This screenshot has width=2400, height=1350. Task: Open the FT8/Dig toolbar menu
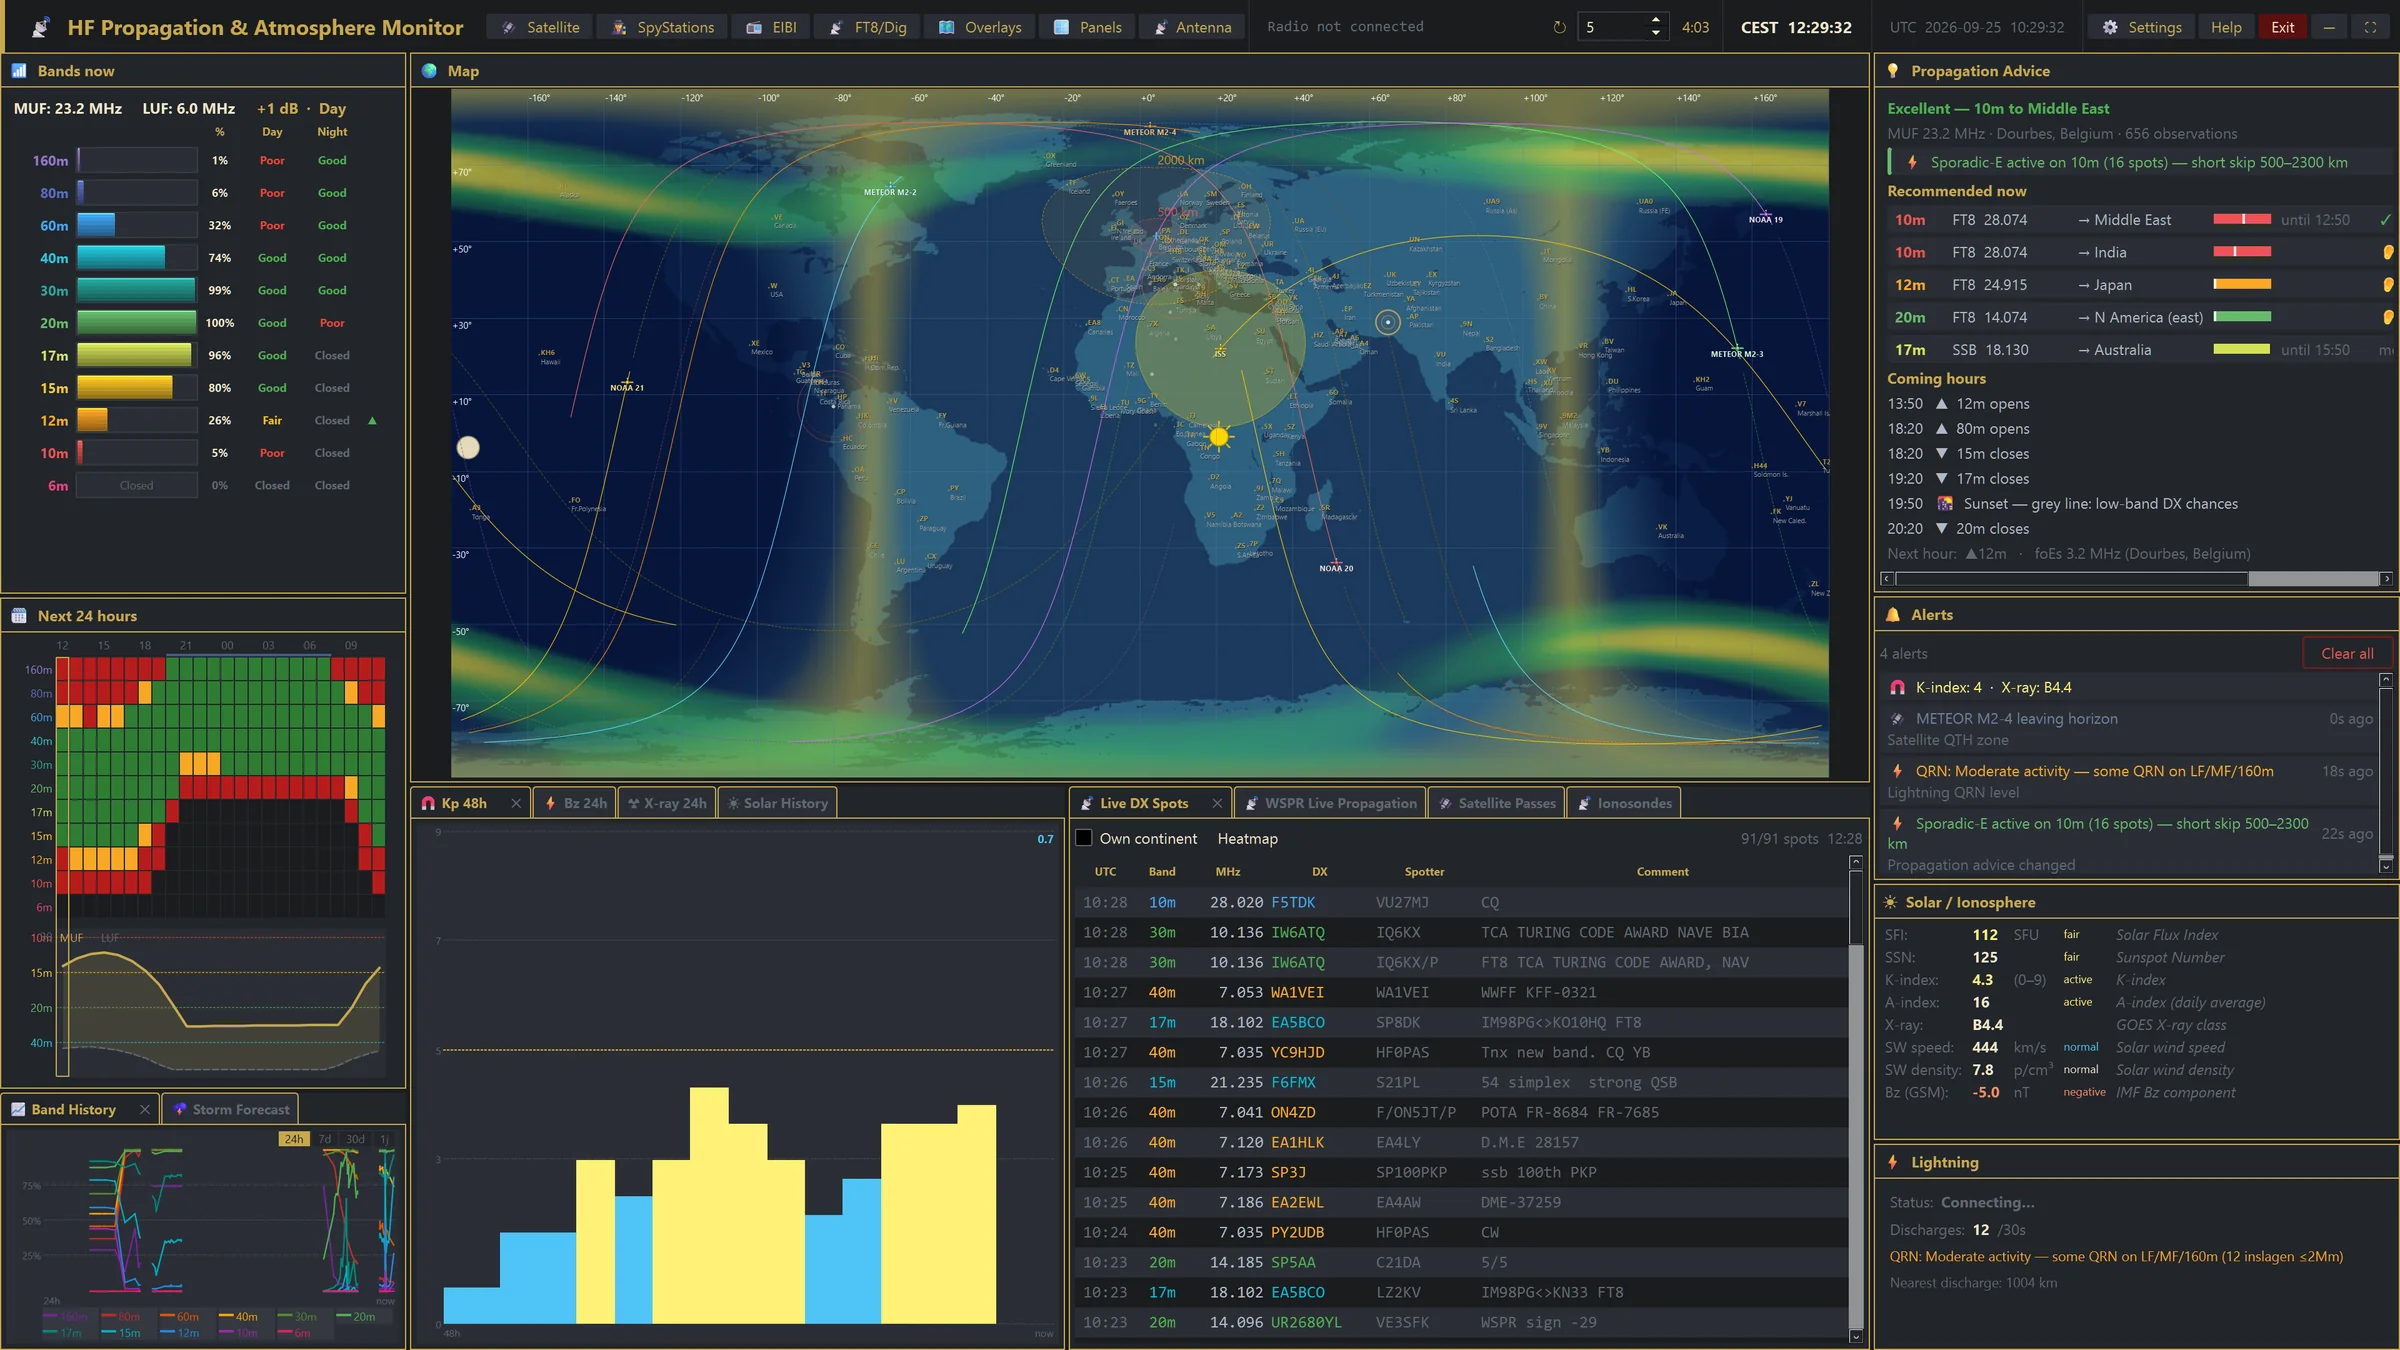point(867,27)
